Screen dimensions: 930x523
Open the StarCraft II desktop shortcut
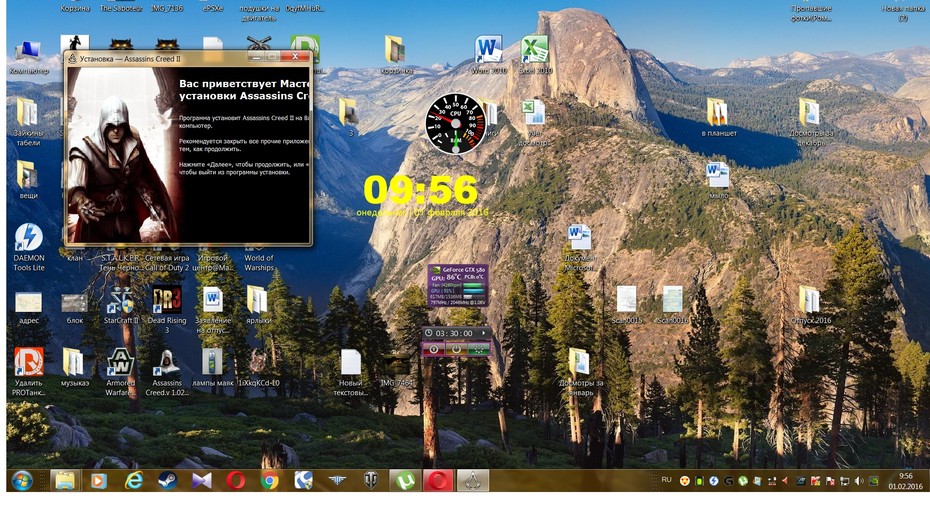pos(121,306)
